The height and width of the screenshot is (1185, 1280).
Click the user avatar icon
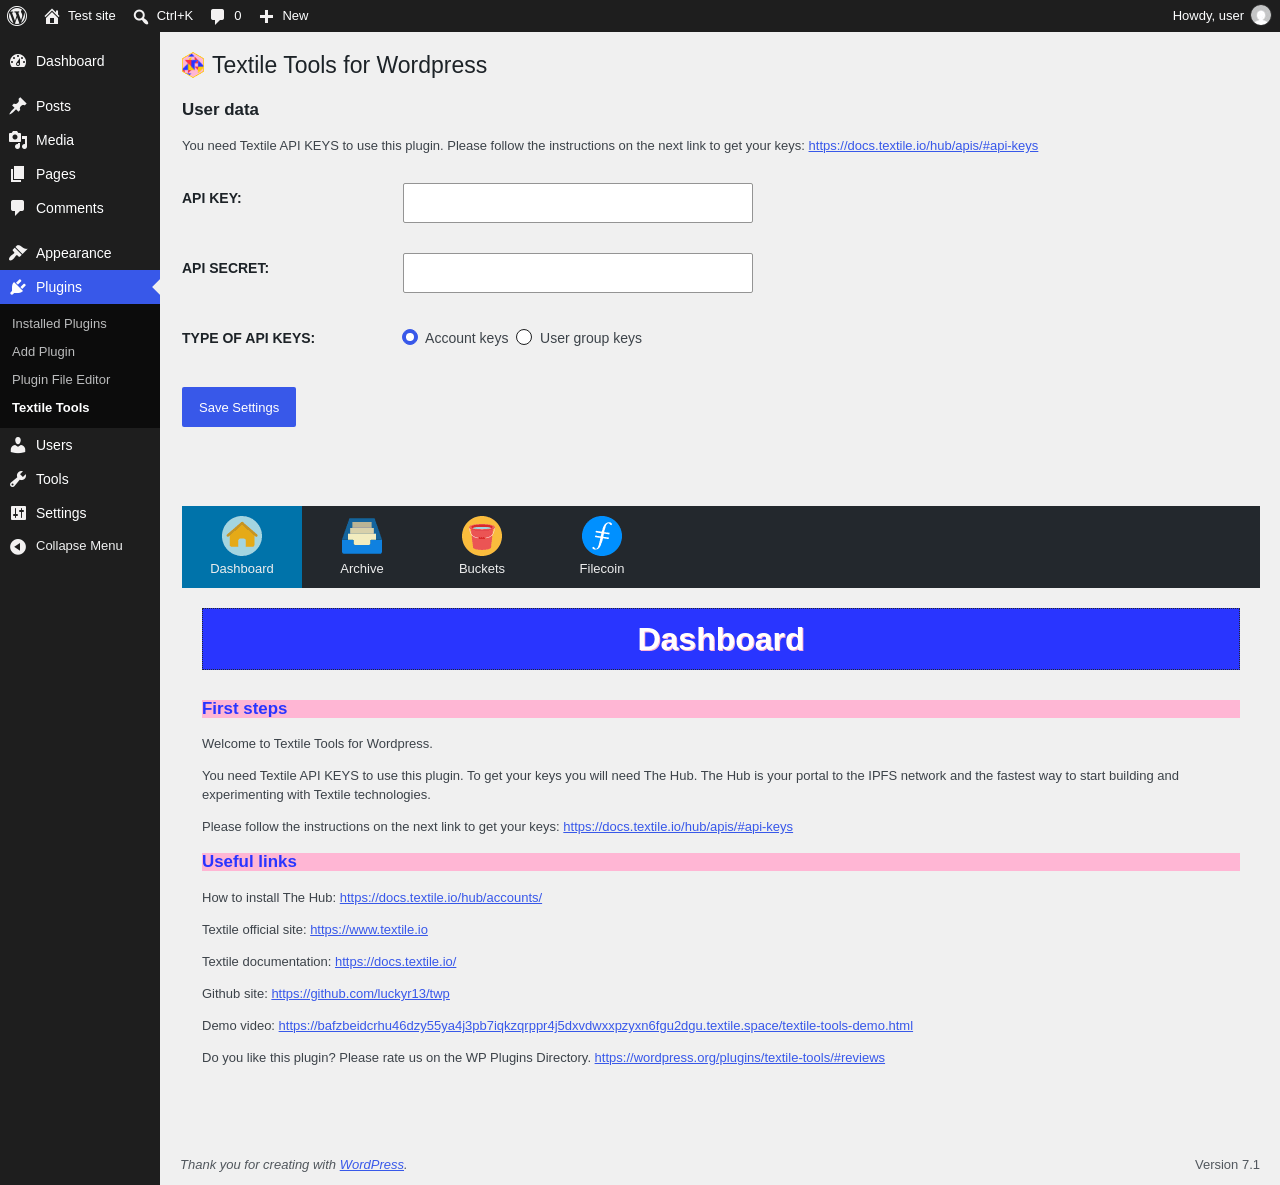pos(1261,16)
